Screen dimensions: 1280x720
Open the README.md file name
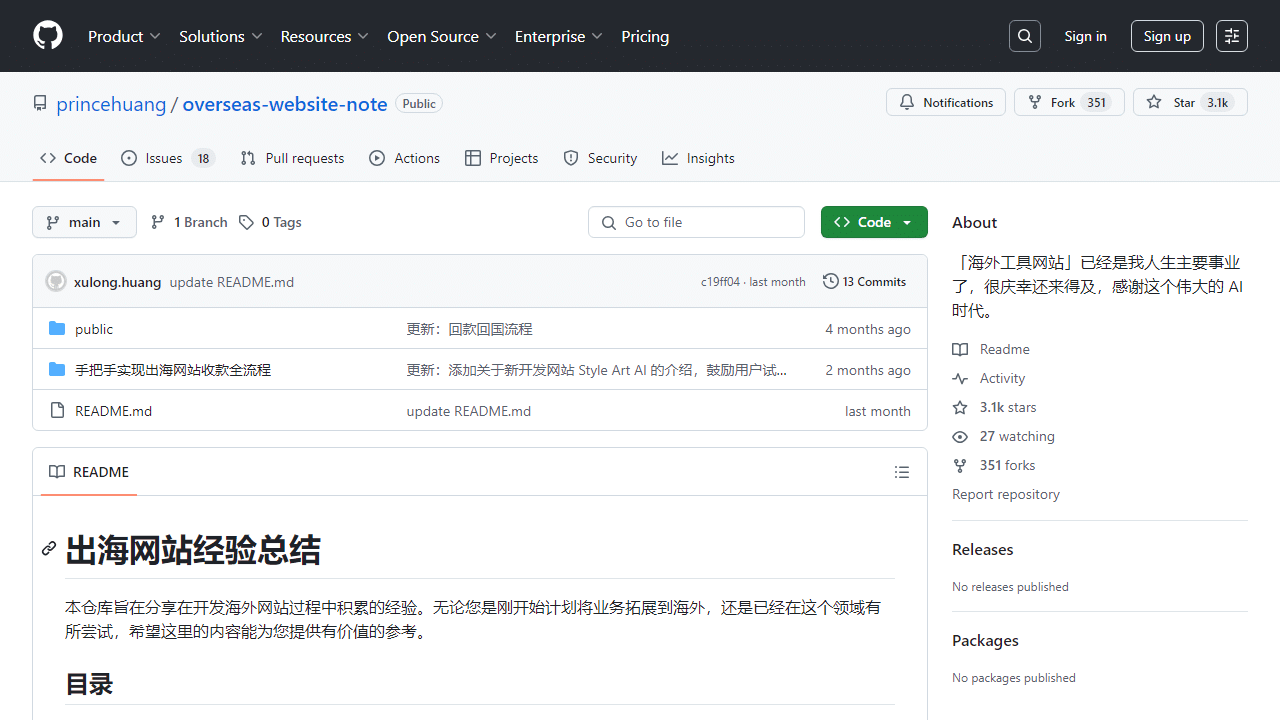(113, 411)
